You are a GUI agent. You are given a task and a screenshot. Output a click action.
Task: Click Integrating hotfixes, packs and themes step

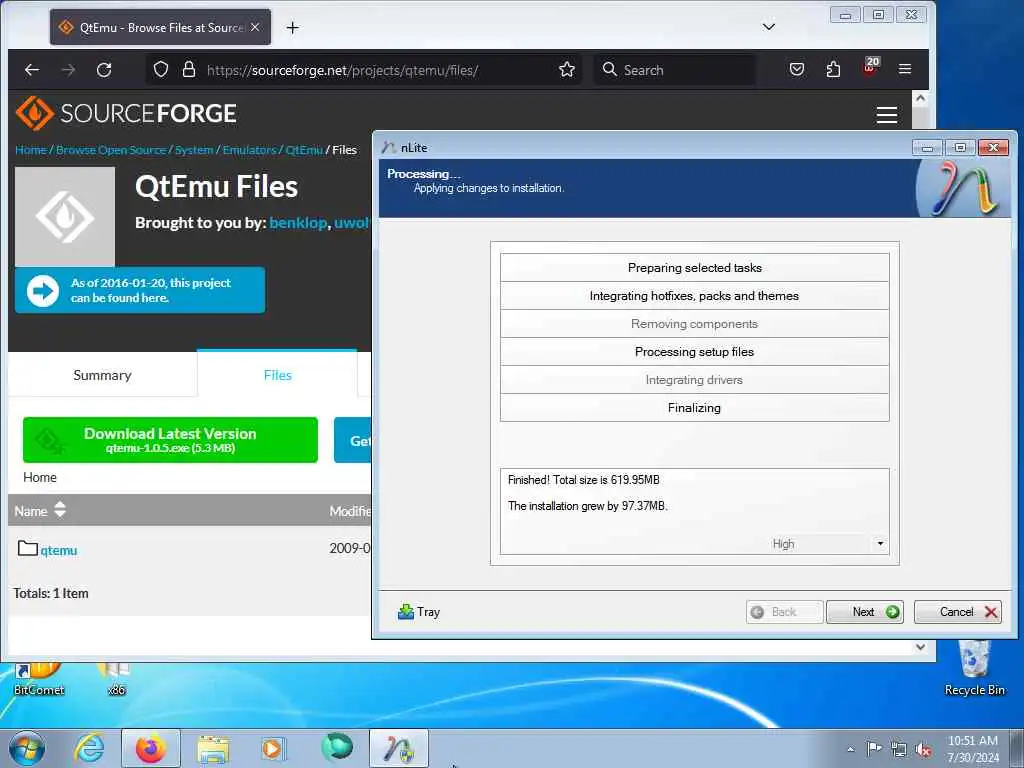pyautogui.click(x=694, y=296)
